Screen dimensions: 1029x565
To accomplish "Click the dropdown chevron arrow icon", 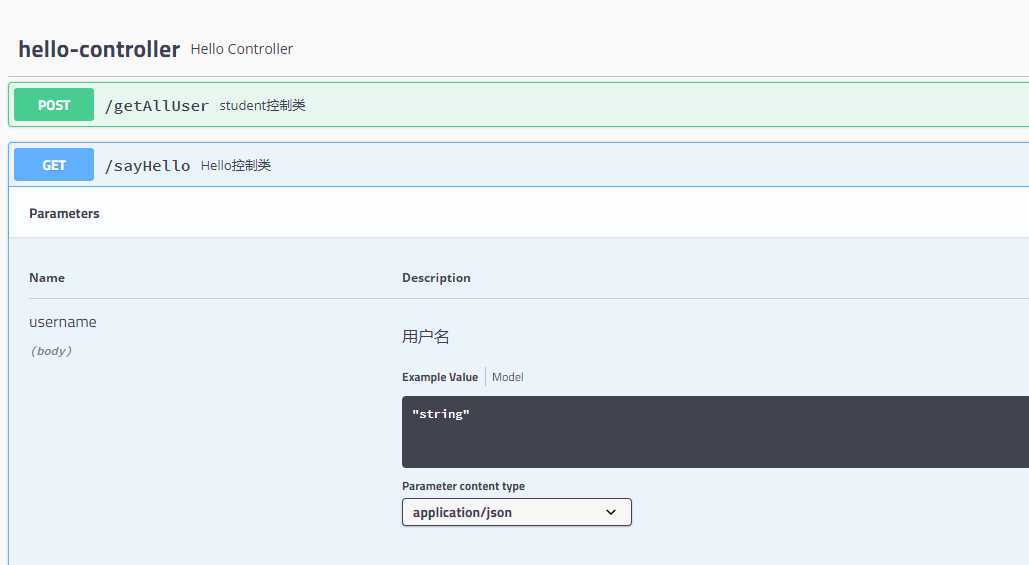I will click(611, 512).
